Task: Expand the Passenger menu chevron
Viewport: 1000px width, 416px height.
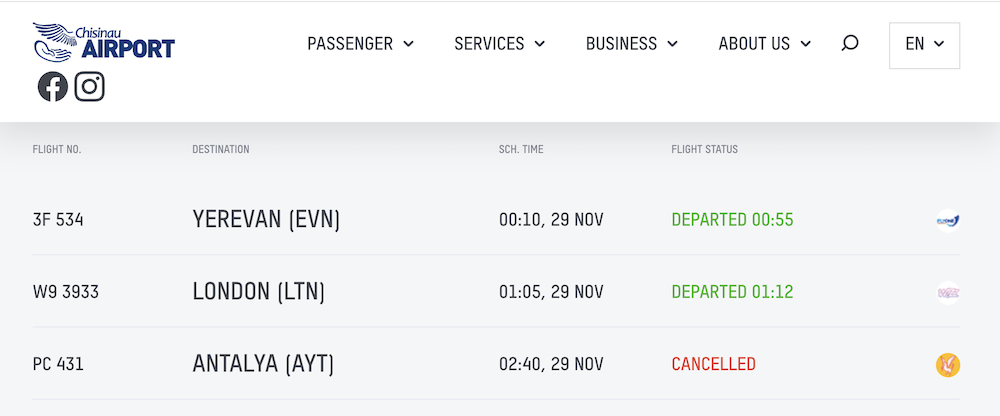Action: tap(408, 44)
